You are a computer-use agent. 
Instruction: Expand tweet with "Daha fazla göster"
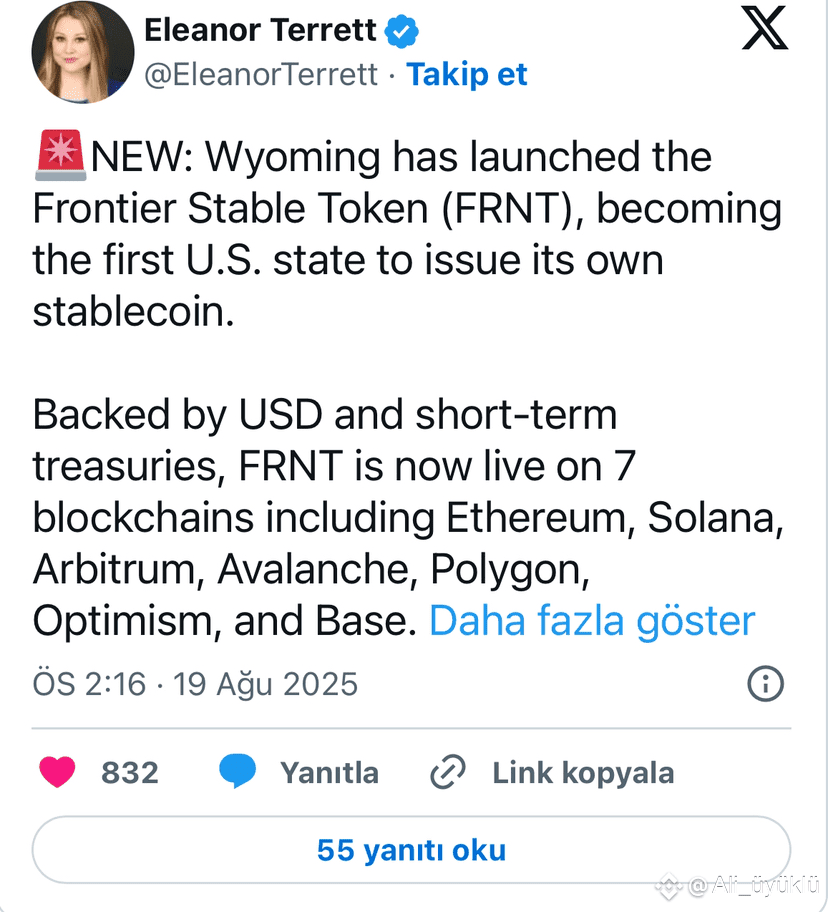(x=592, y=621)
